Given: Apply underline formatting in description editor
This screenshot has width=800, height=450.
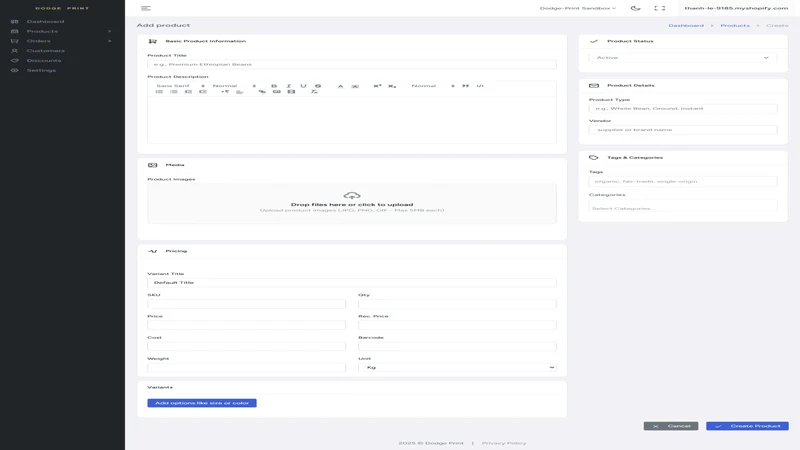Looking at the screenshot, I should (x=303, y=86).
